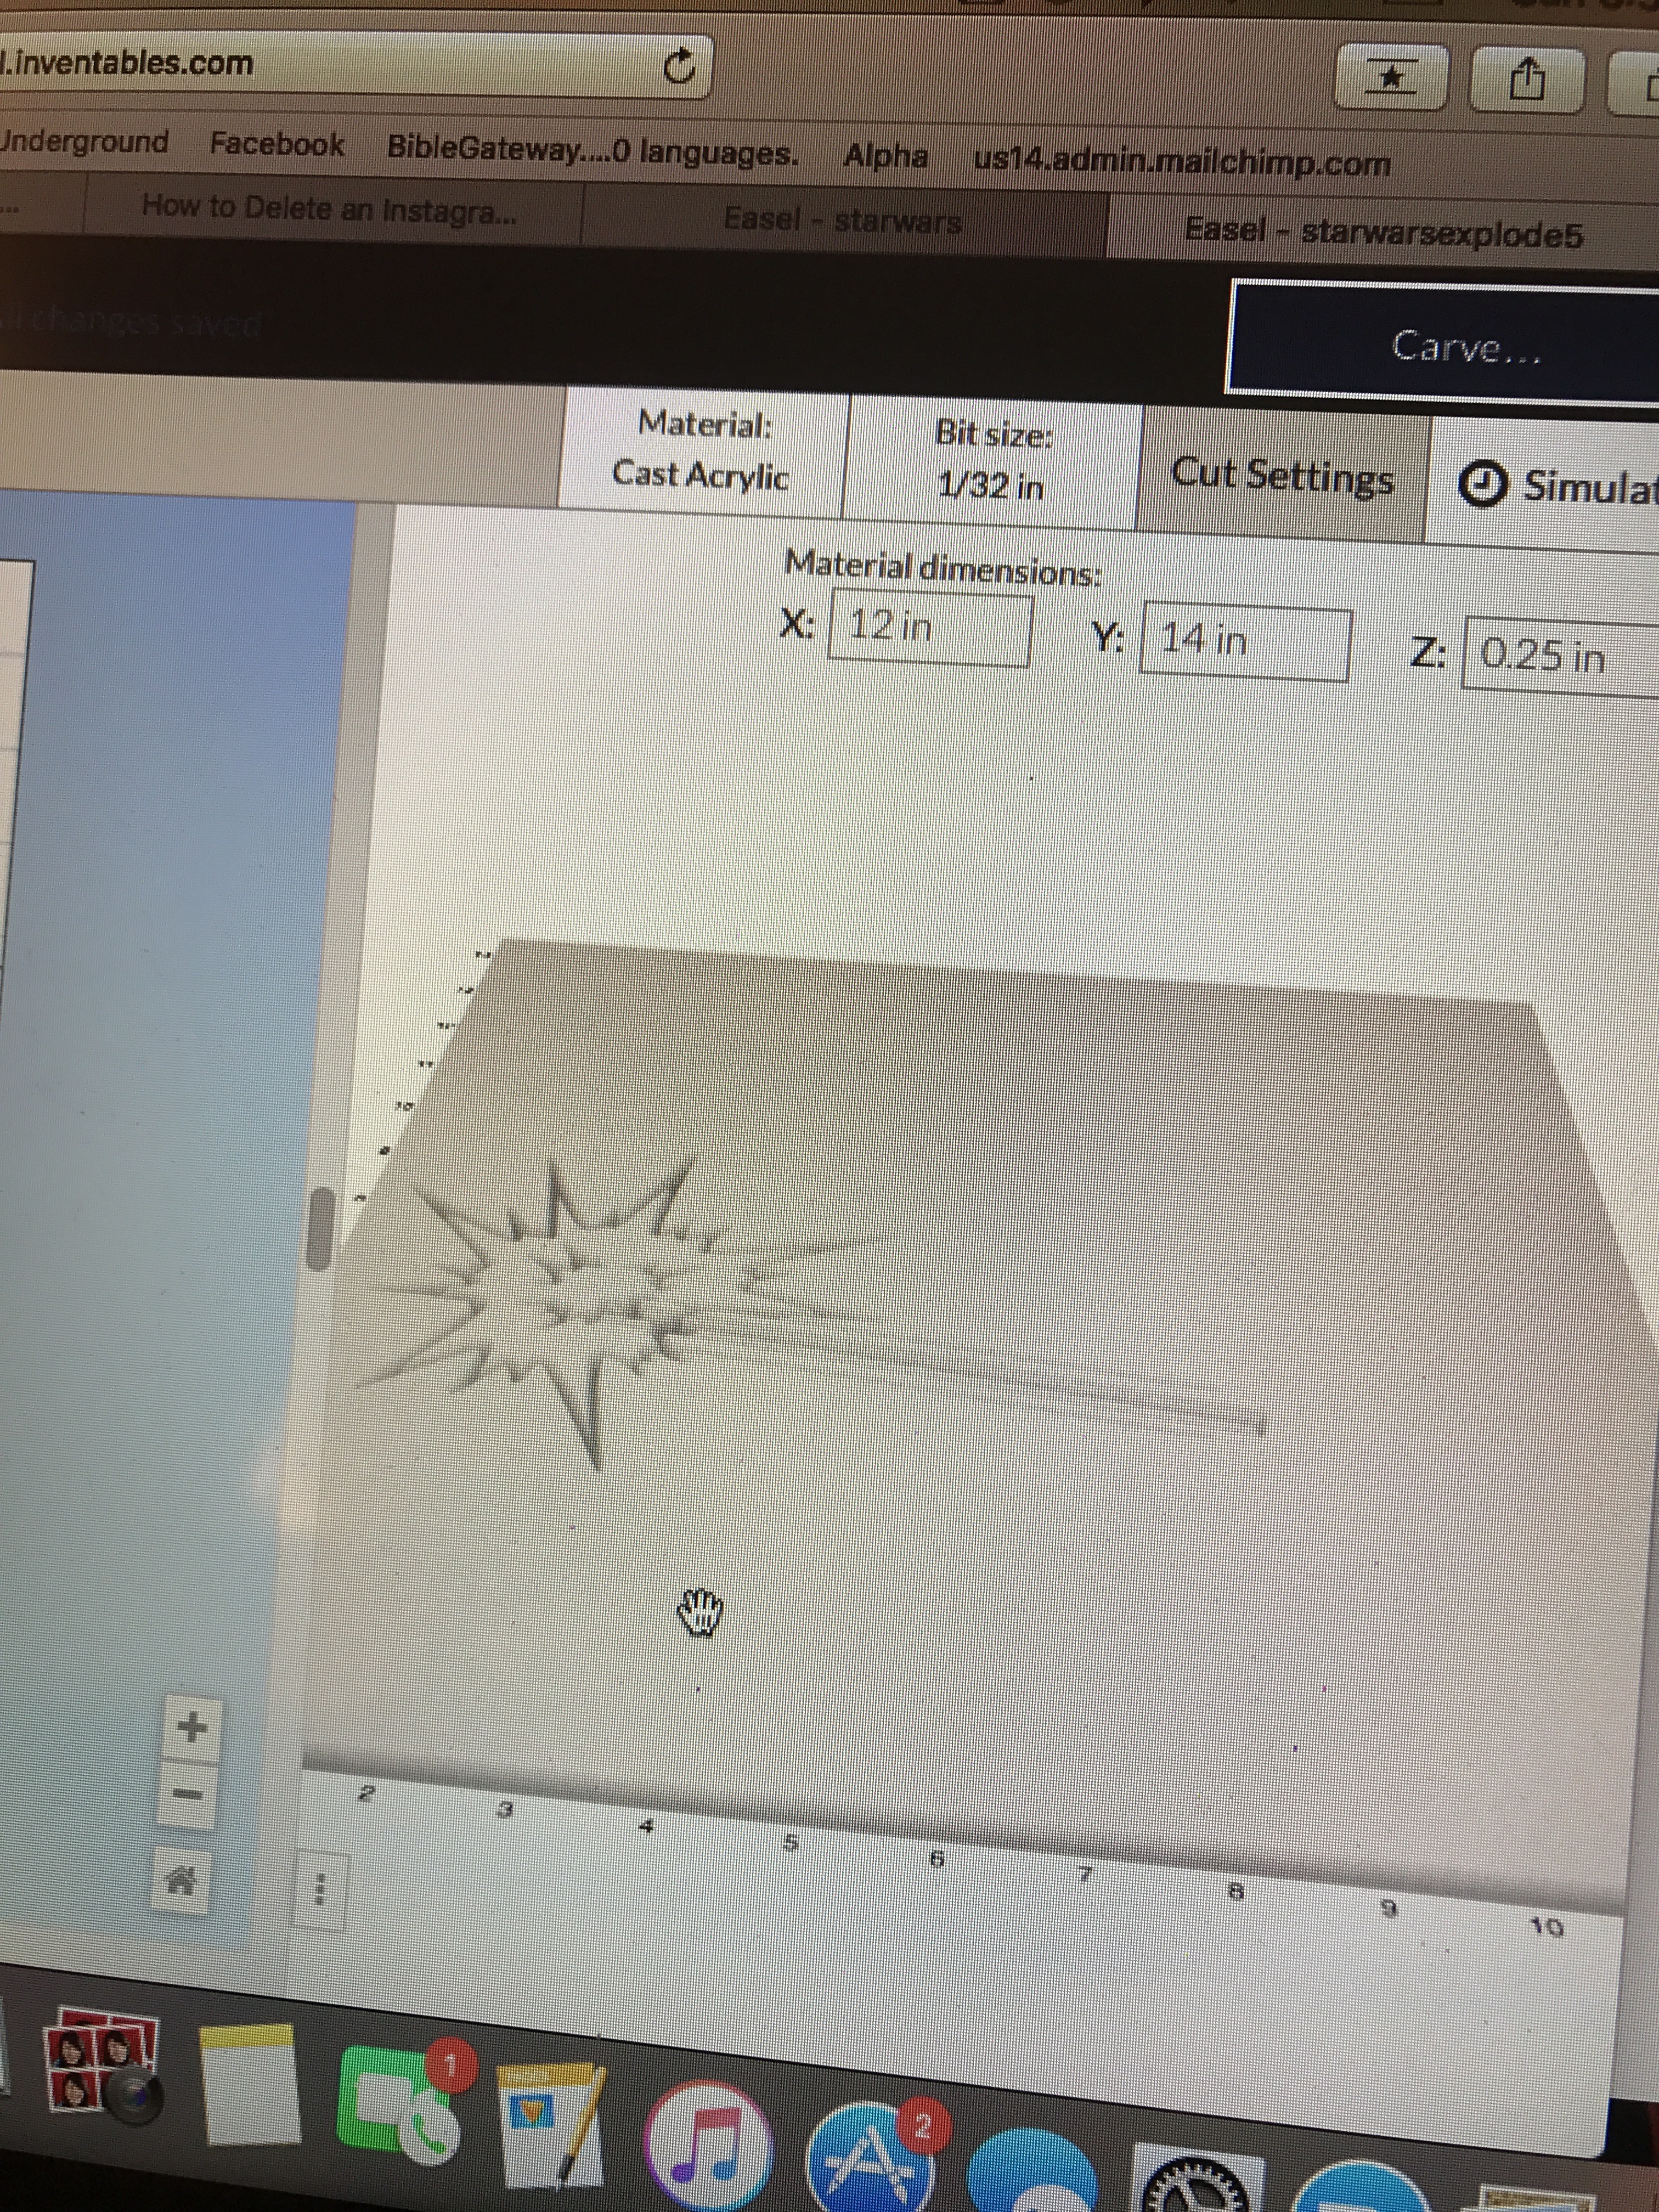The image size is (1659, 2212).
Task: Open the three-dot preview options menu
Action: (x=320, y=1889)
